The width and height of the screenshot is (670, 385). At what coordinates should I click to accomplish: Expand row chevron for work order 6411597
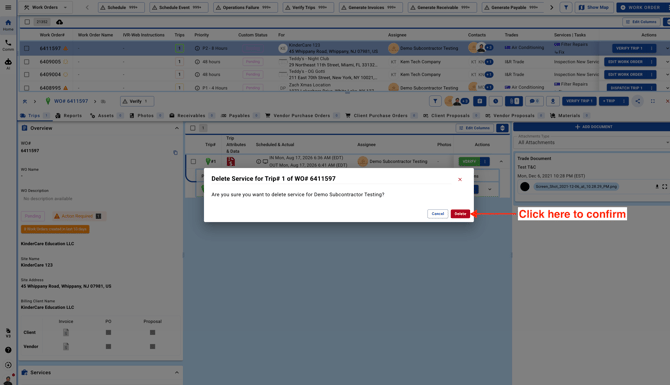point(667,48)
